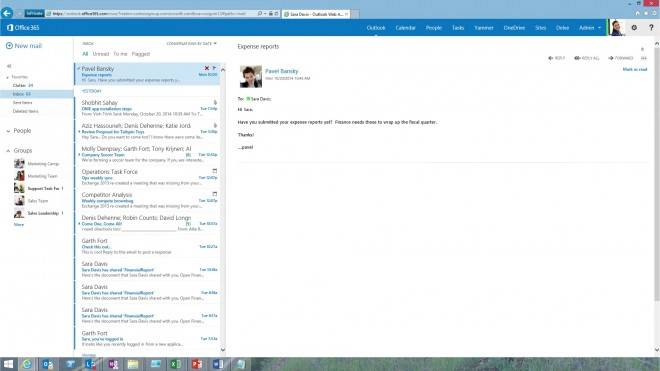The image size is (660, 371).
Task: Click More under Groups
Action: click(19, 224)
